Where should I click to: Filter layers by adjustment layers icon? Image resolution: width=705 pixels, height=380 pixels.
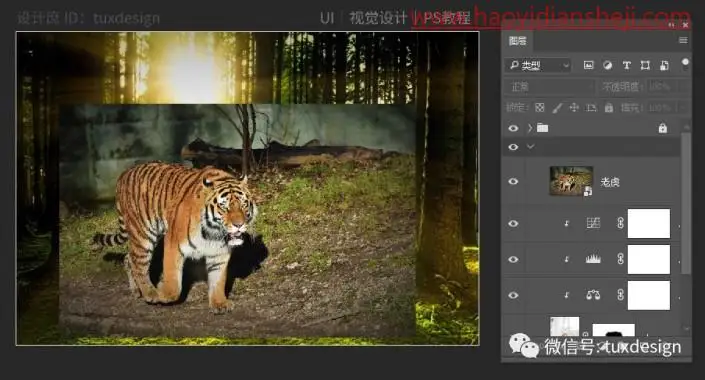(x=607, y=65)
